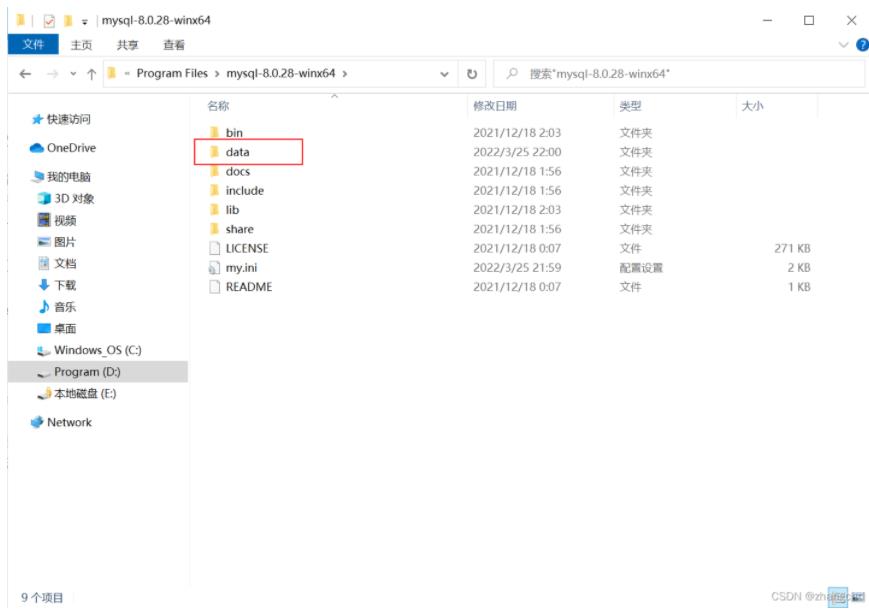The image size is (869, 611).
Task: Select Program (D:) drive in sidebar
Action: 87,372
